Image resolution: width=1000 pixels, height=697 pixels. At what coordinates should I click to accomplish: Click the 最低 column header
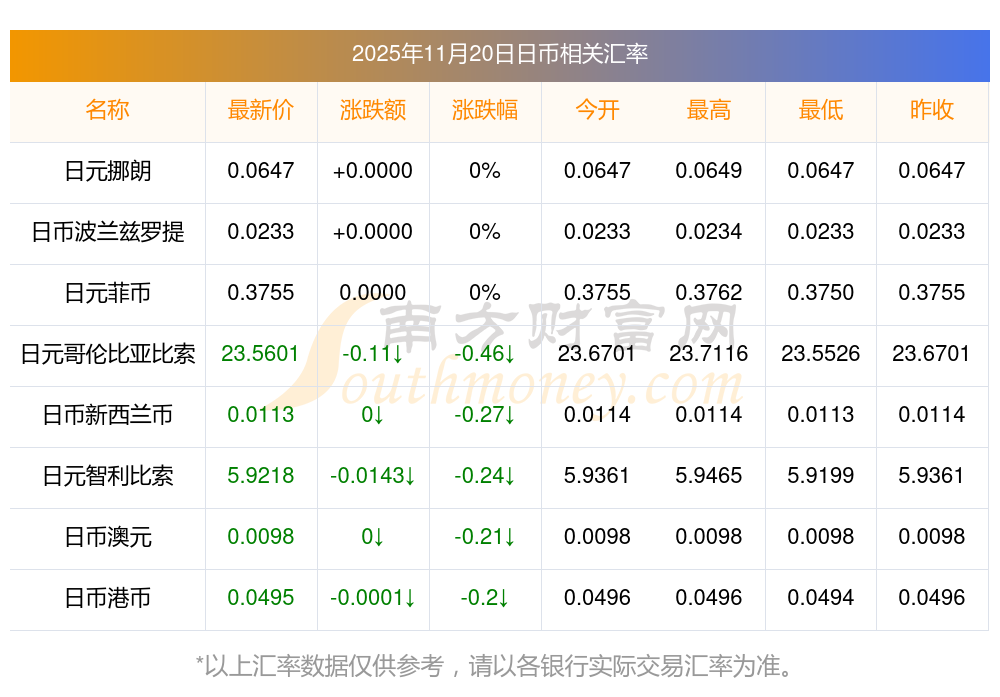coord(821,110)
